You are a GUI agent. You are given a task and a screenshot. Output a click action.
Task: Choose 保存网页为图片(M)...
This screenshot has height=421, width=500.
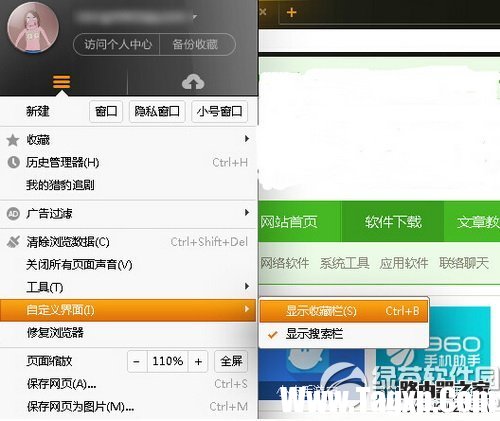[x=128, y=407]
